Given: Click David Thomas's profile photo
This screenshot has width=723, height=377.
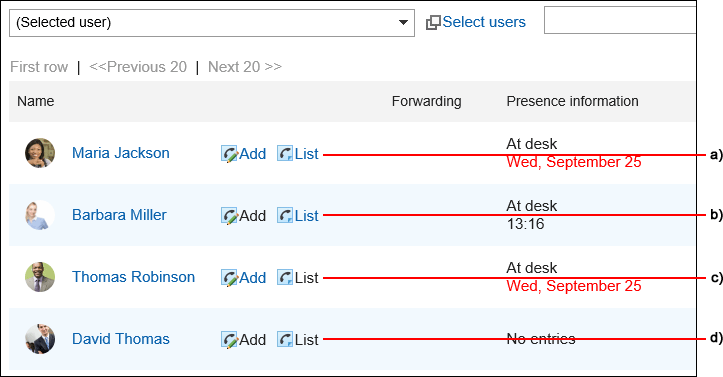Looking at the screenshot, I should tap(40, 339).
